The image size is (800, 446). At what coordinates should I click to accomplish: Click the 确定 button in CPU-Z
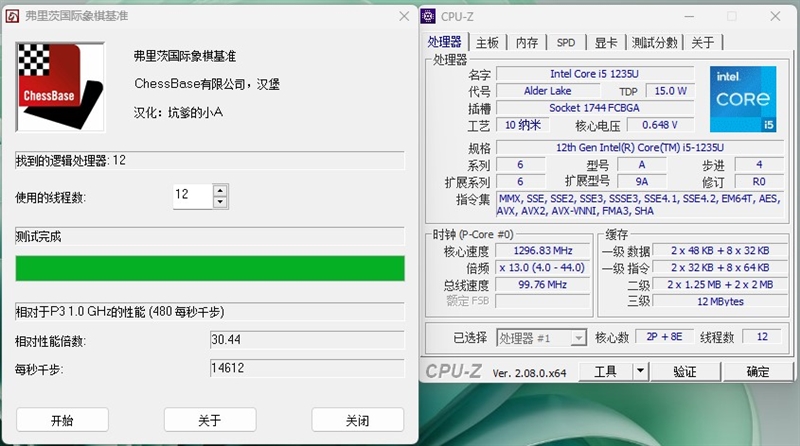tap(758, 371)
